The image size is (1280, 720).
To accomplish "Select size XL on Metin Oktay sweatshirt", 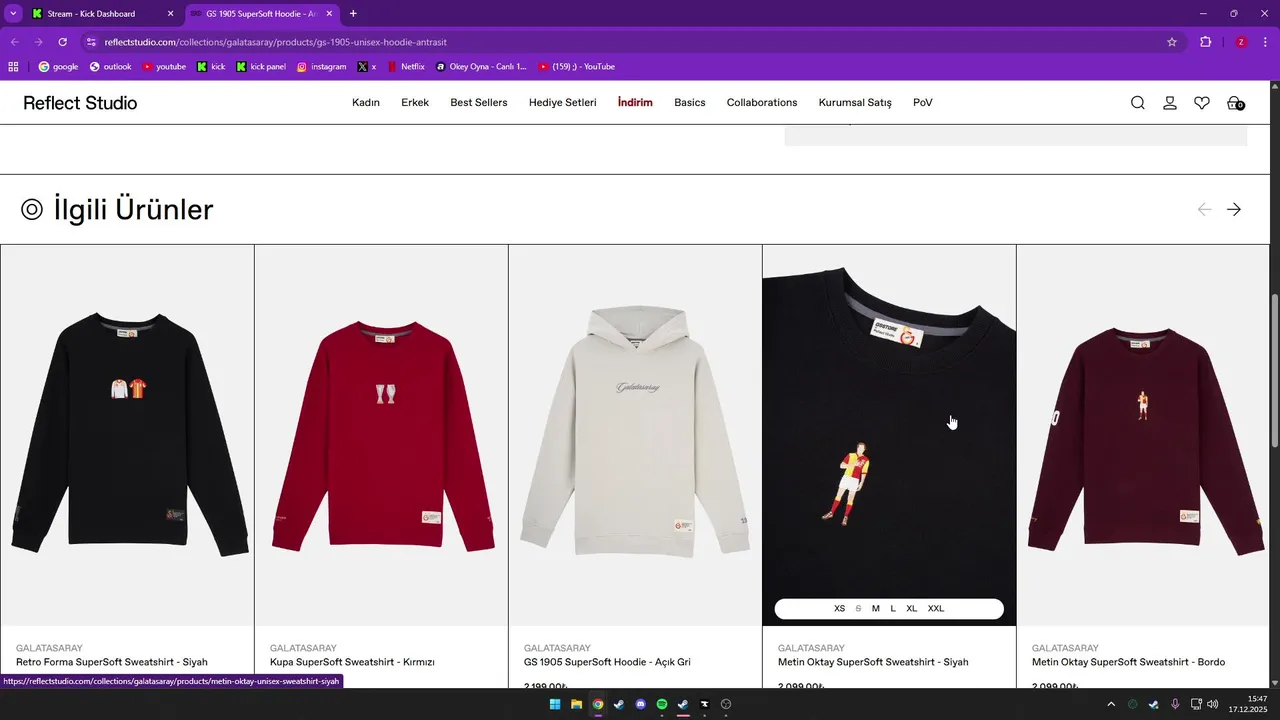I will (x=912, y=609).
